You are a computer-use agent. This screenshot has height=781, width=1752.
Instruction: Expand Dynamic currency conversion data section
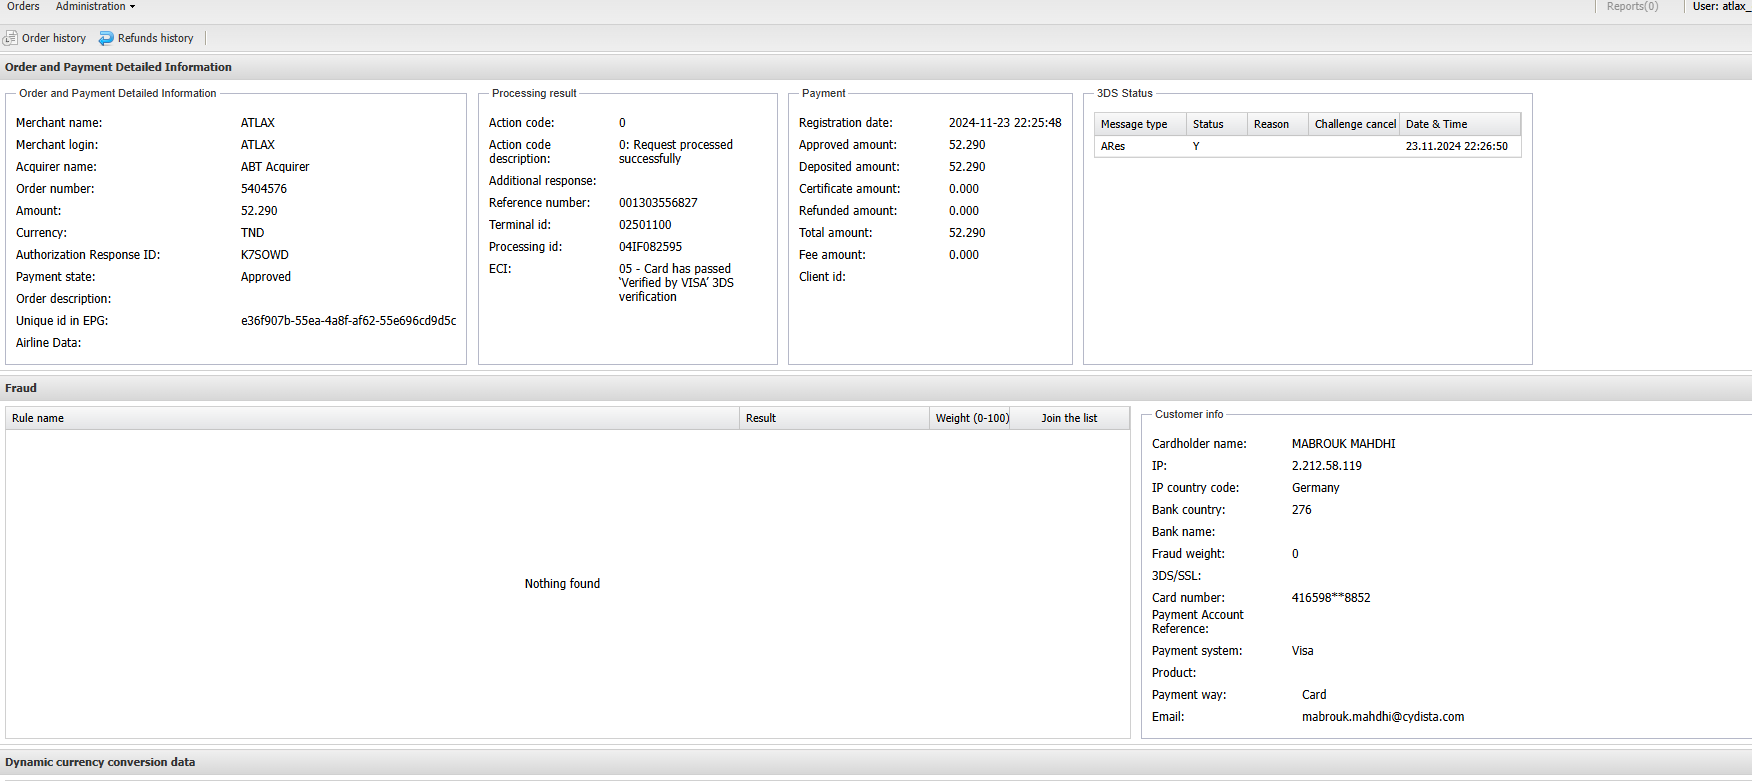[100, 762]
